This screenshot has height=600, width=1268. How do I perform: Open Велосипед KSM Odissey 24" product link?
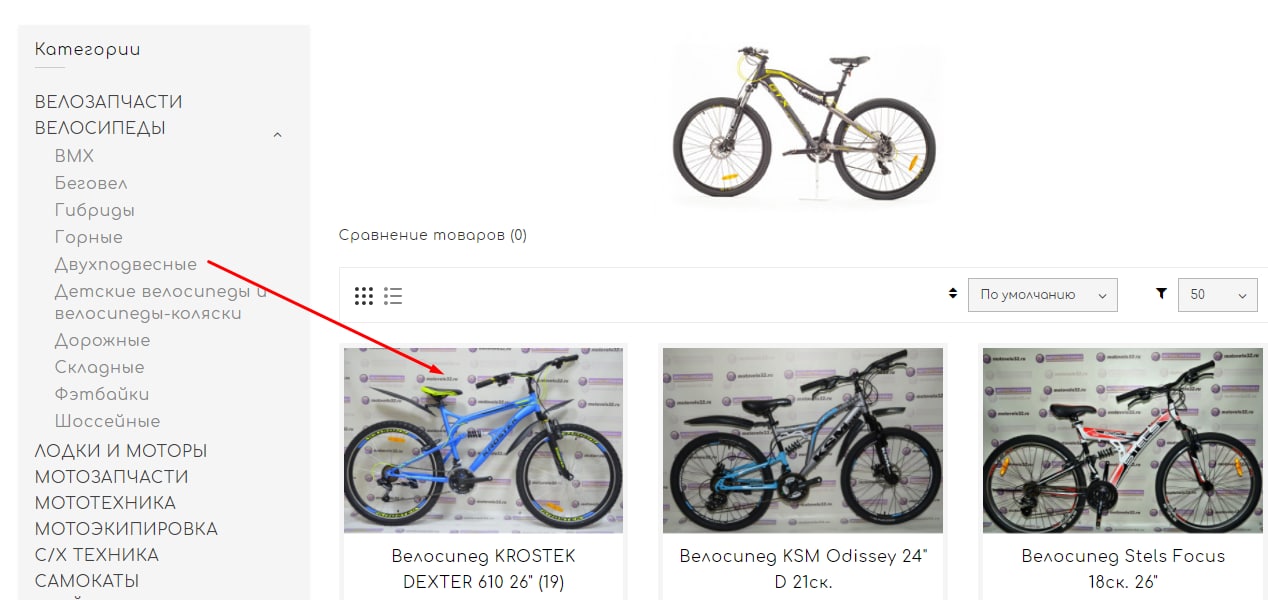[803, 568]
